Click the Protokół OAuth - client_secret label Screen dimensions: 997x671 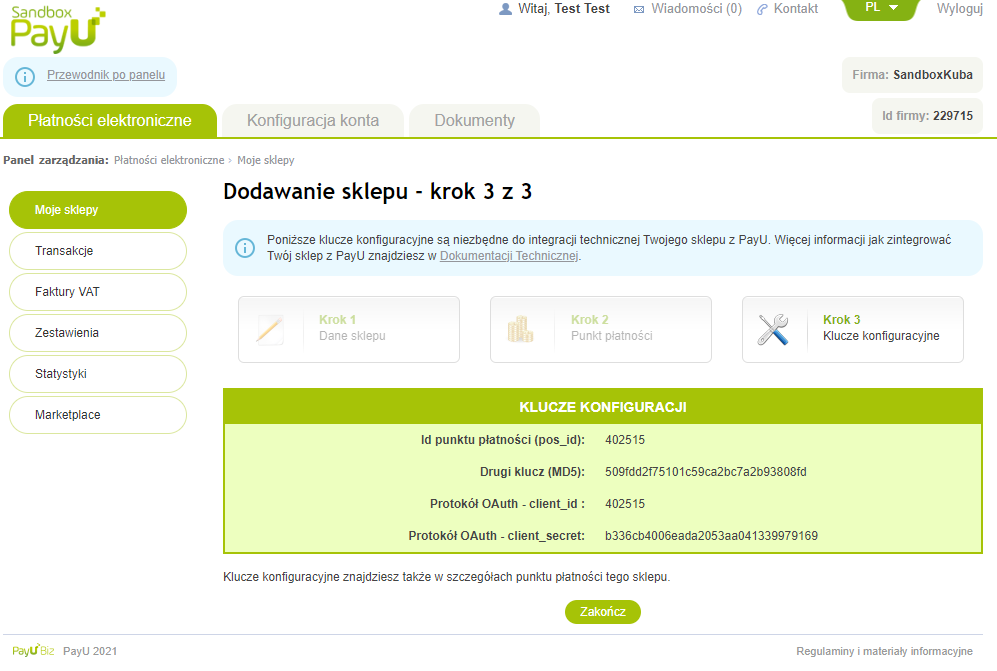(x=497, y=536)
